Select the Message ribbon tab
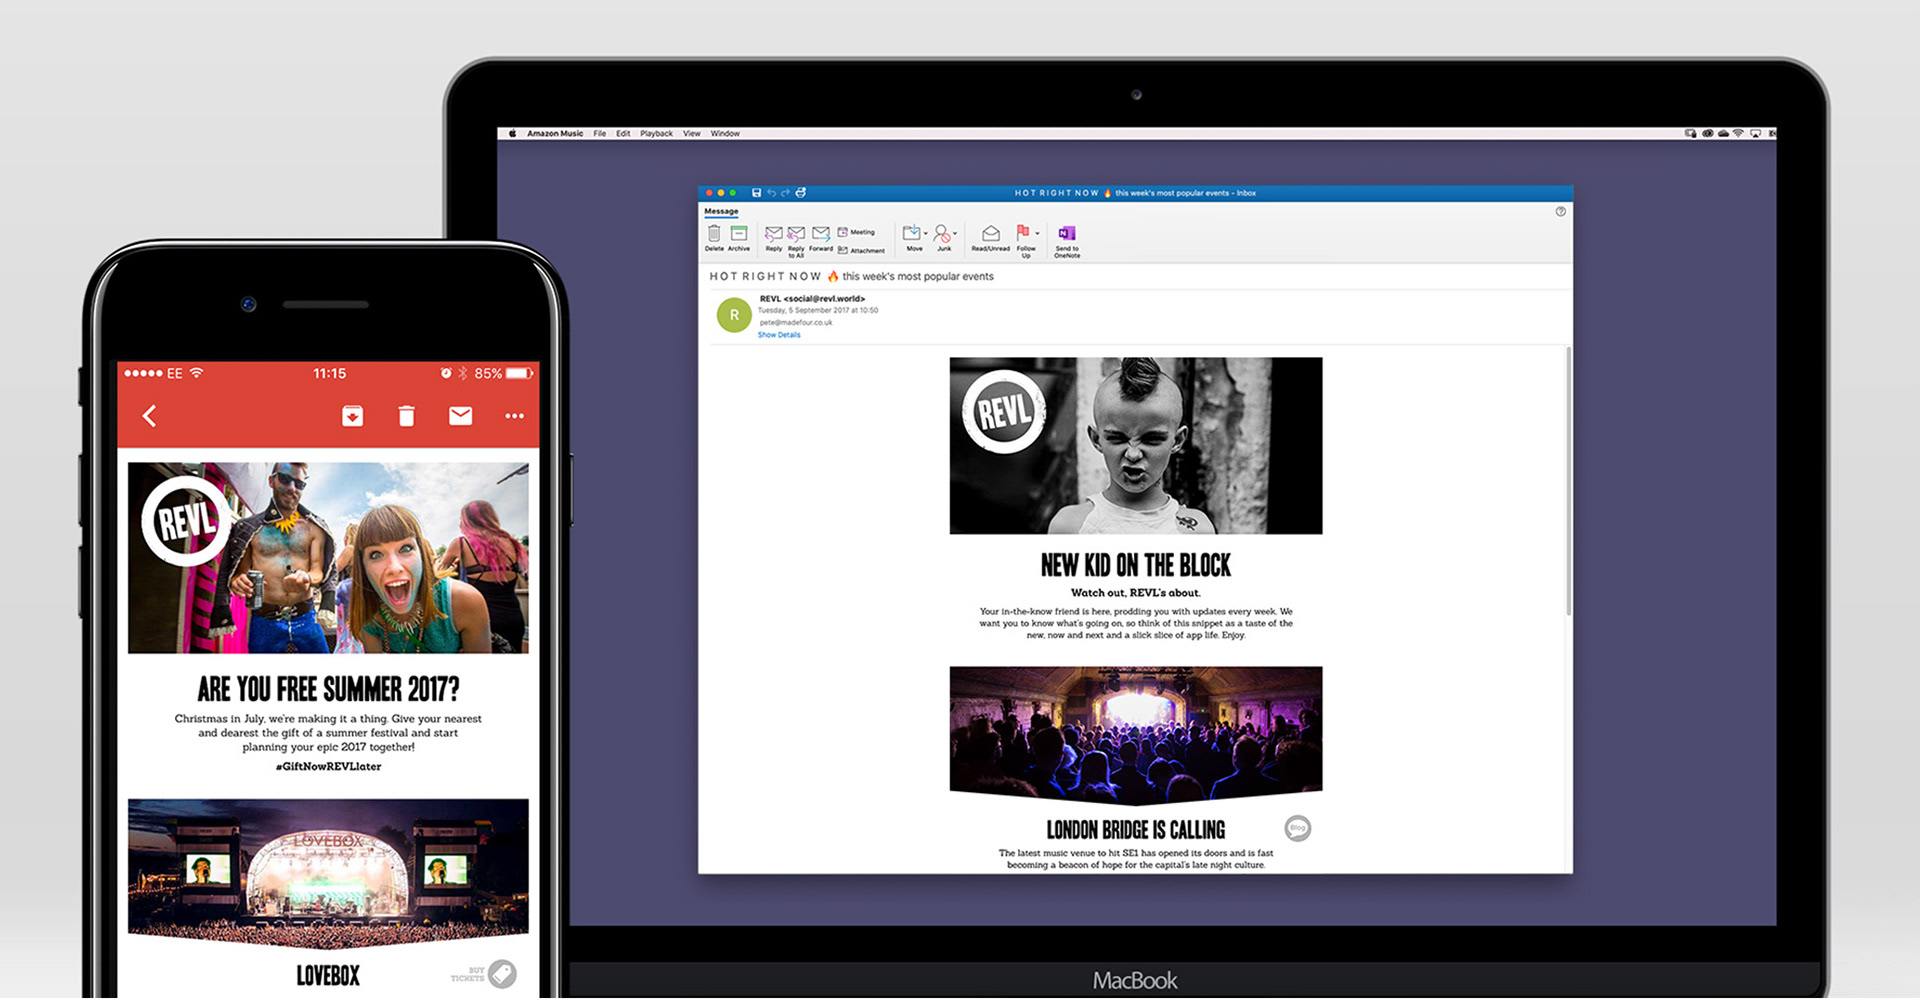The height and width of the screenshot is (1000, 1920). click(721, 211)
